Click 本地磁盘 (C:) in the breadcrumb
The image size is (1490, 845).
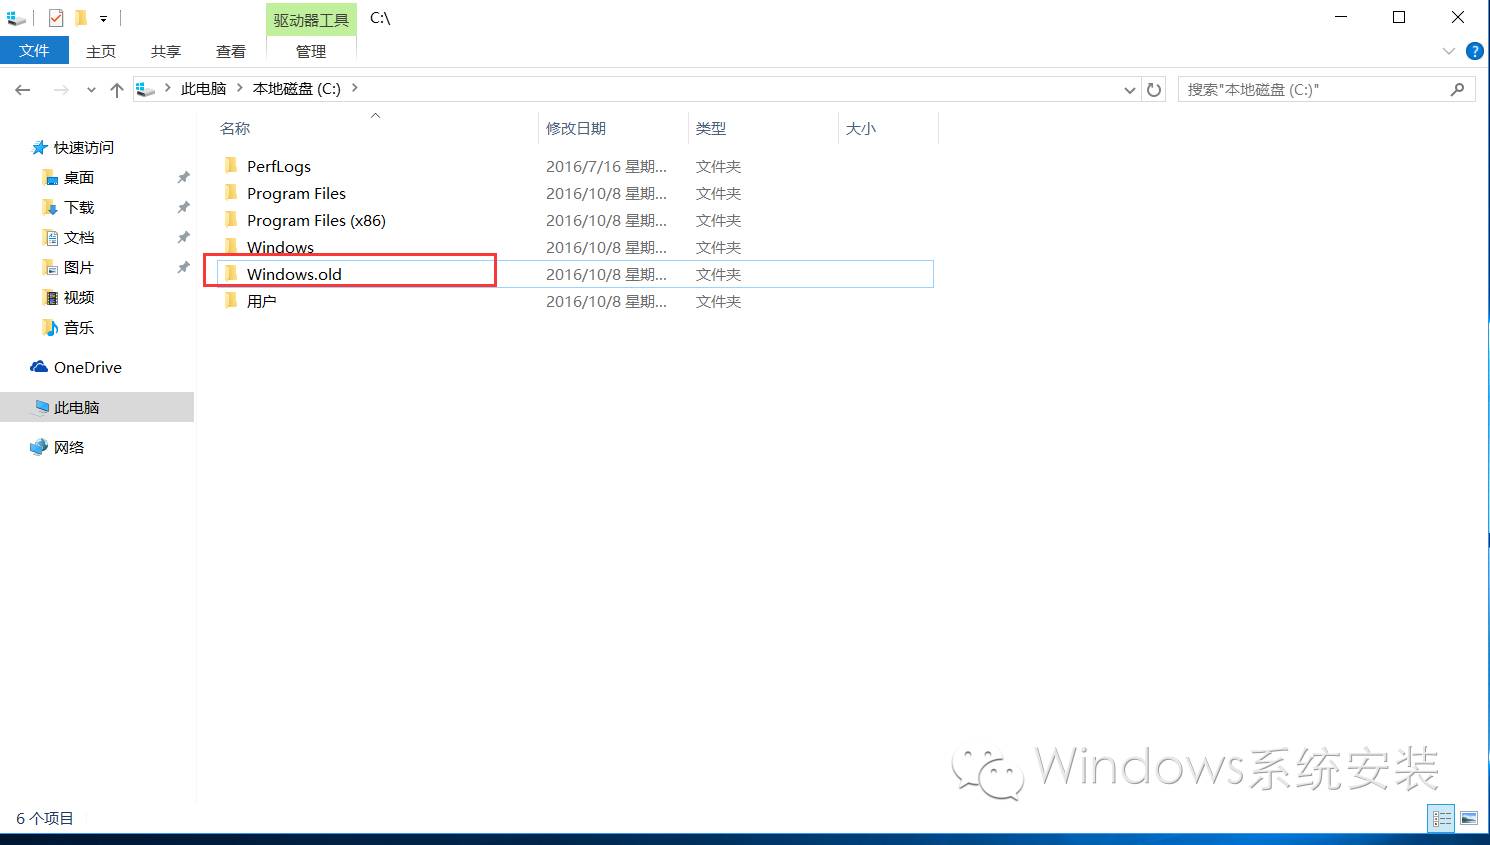tap(297, 89)
